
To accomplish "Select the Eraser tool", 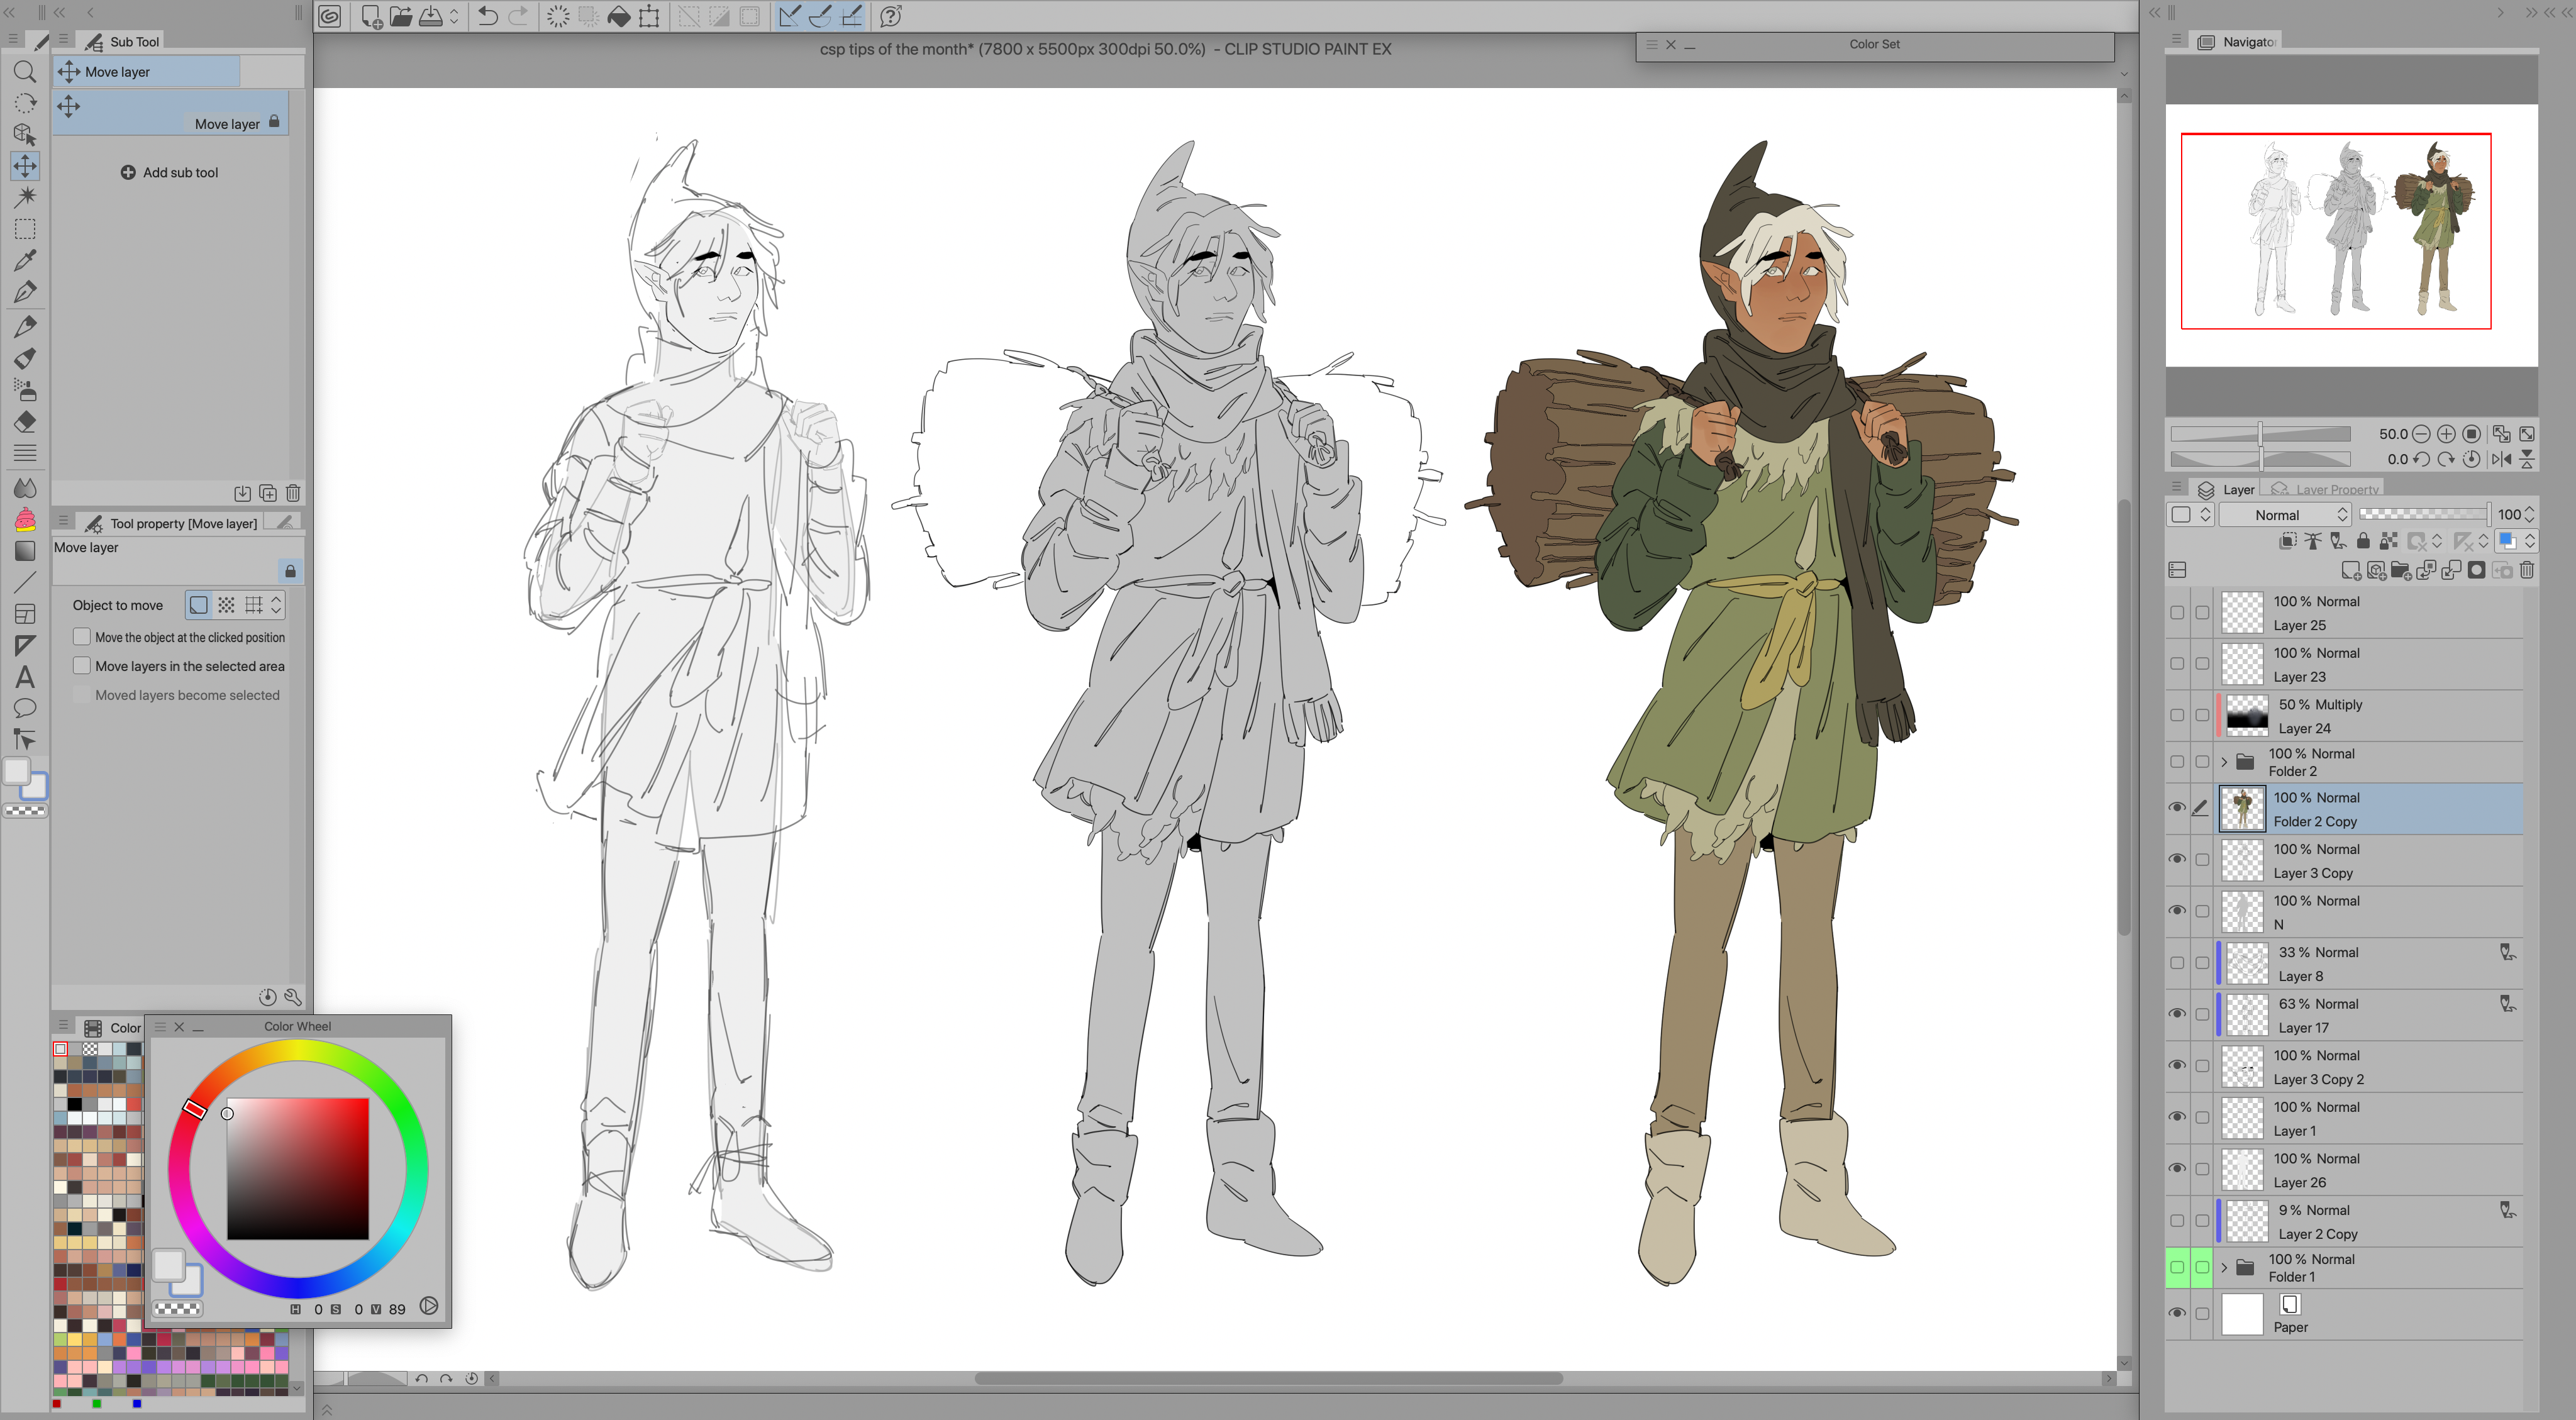I will point(25,422).
